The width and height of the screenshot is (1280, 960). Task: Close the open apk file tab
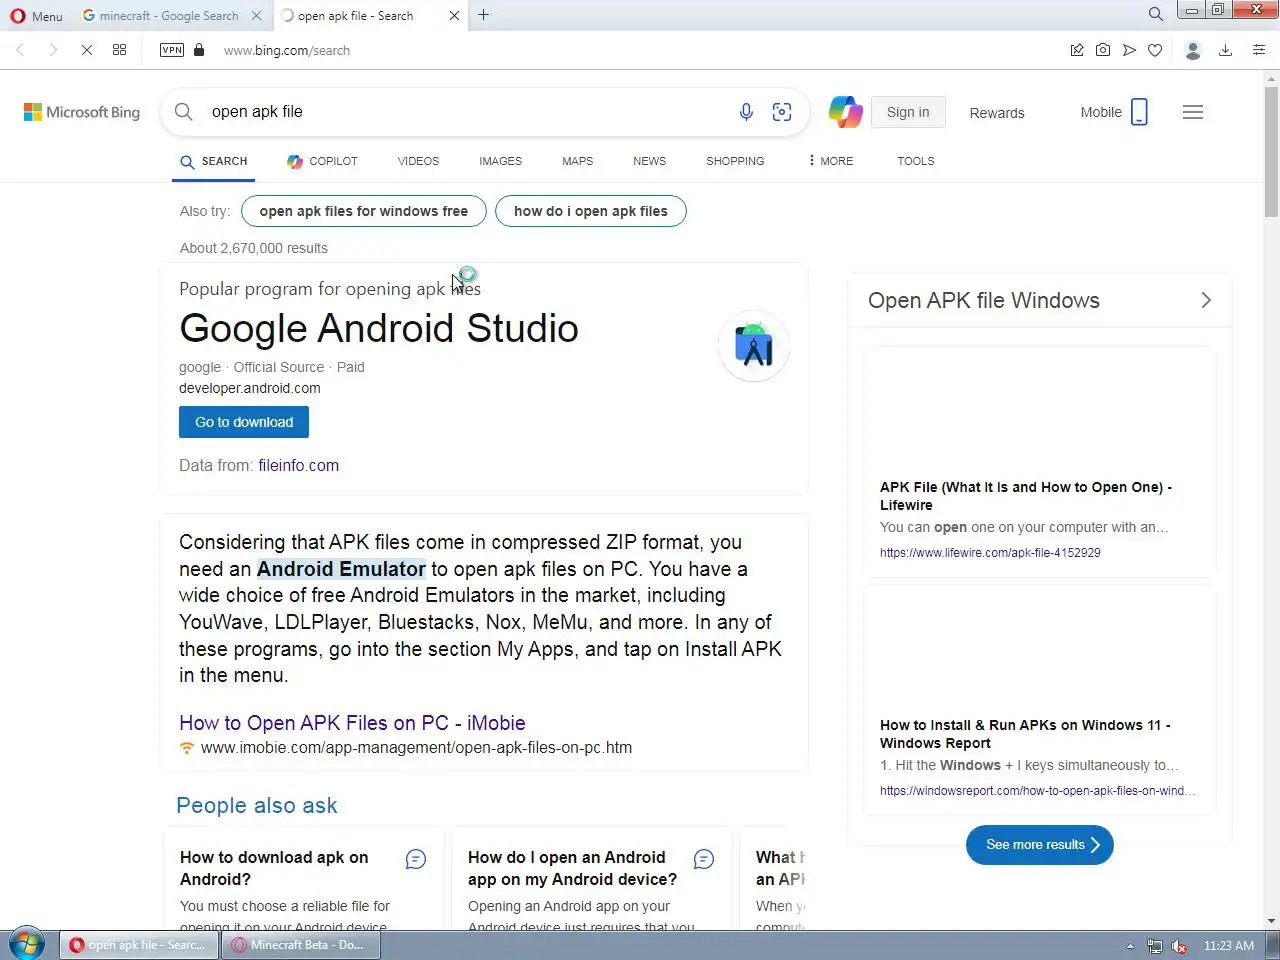point(455,16)
